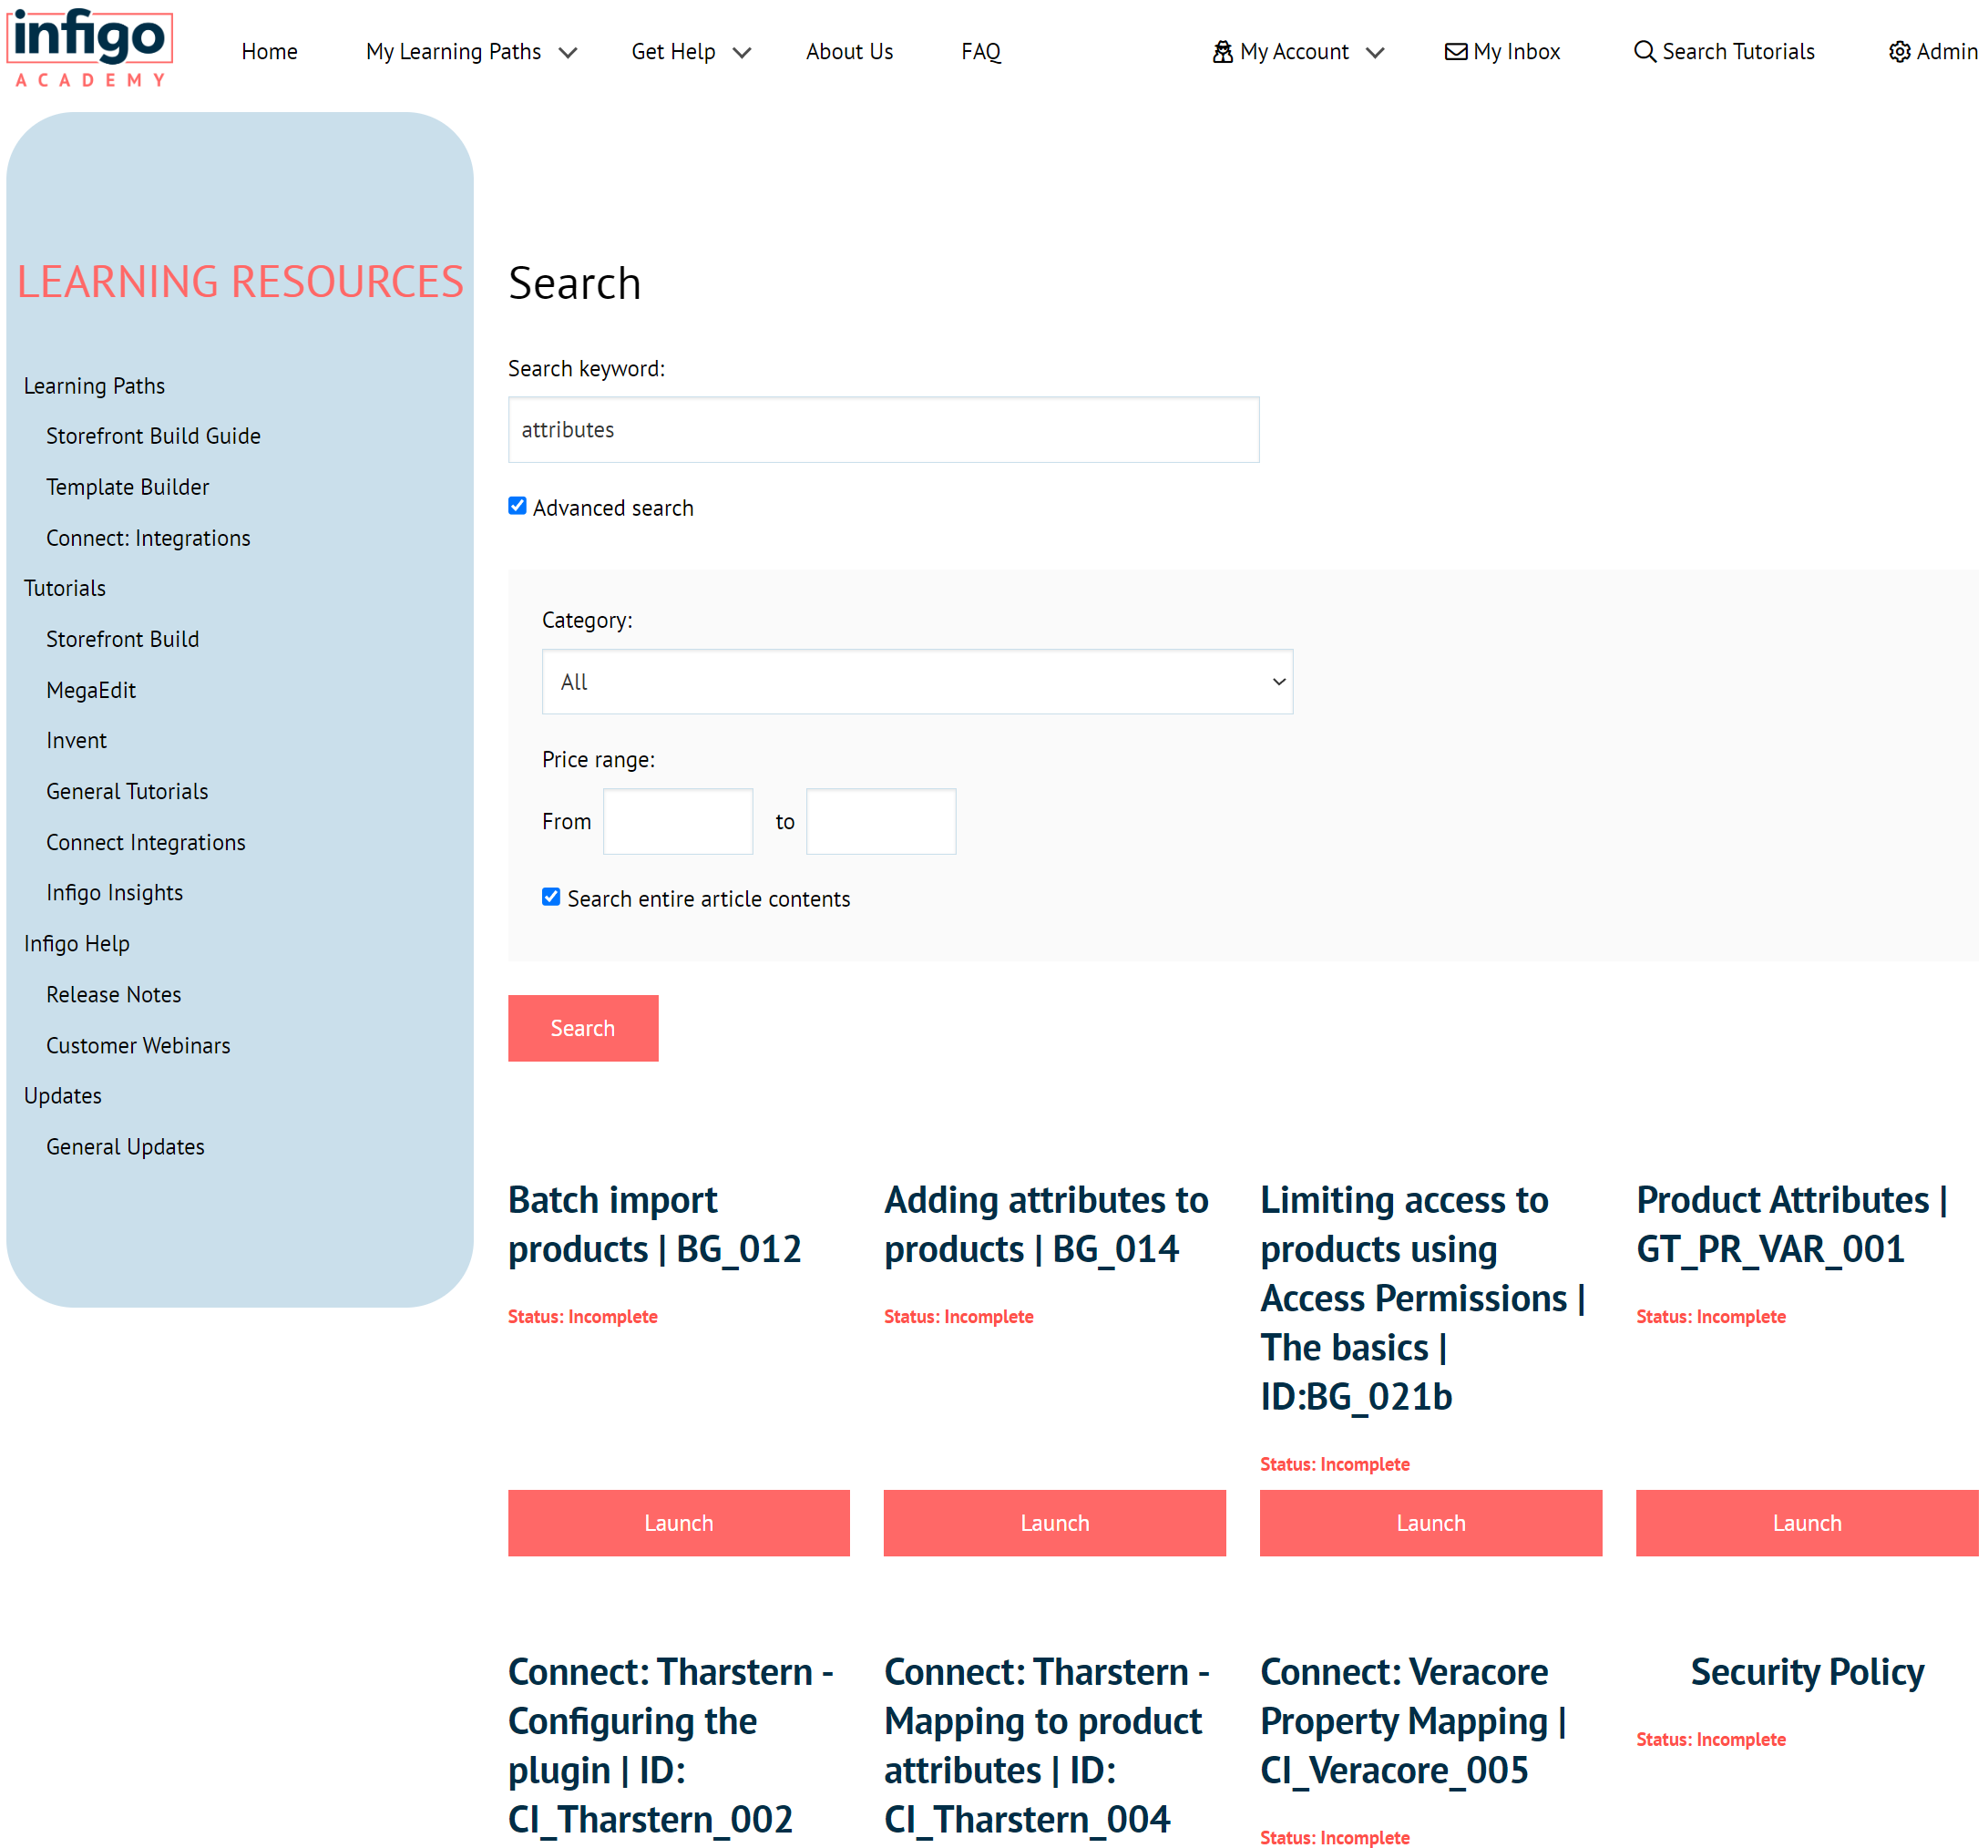Click the My Inbox envelope icon
This screenshot has width=1988, height=1848.
coord(1456,52)
